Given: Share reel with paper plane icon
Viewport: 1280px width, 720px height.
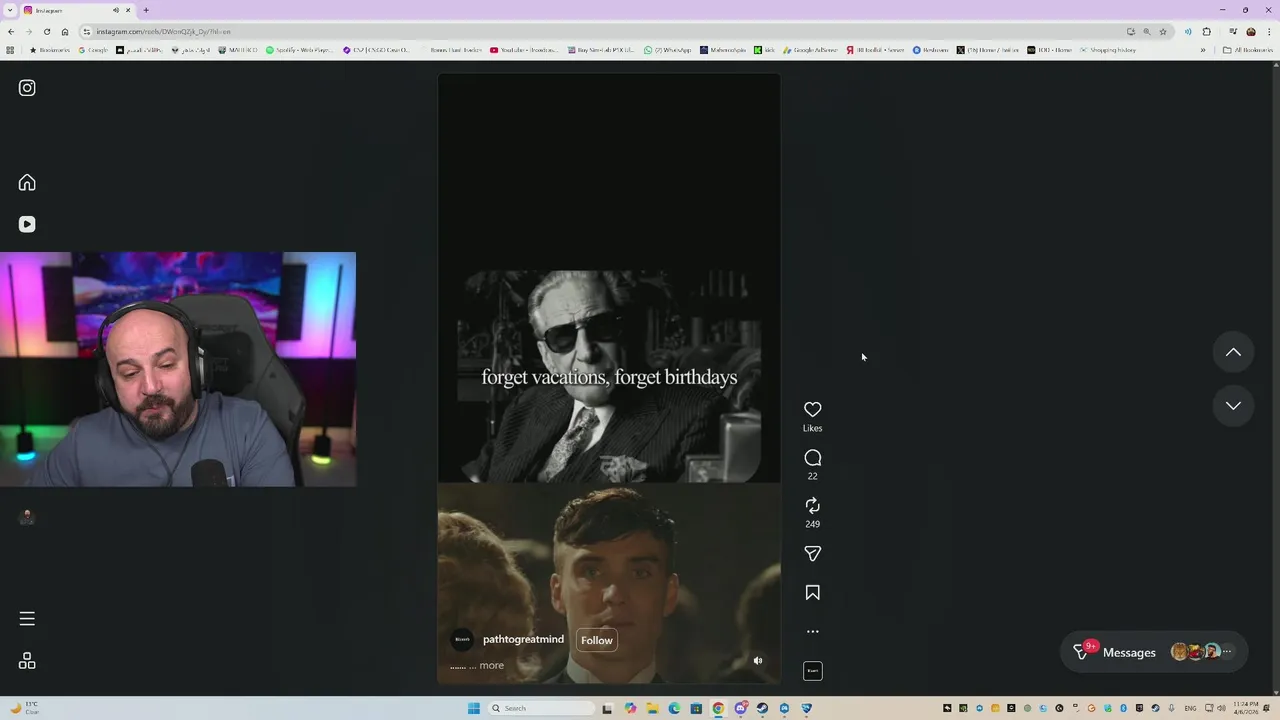Looking at the screenshot, I should pyautogui.click(x=813, y=554).
